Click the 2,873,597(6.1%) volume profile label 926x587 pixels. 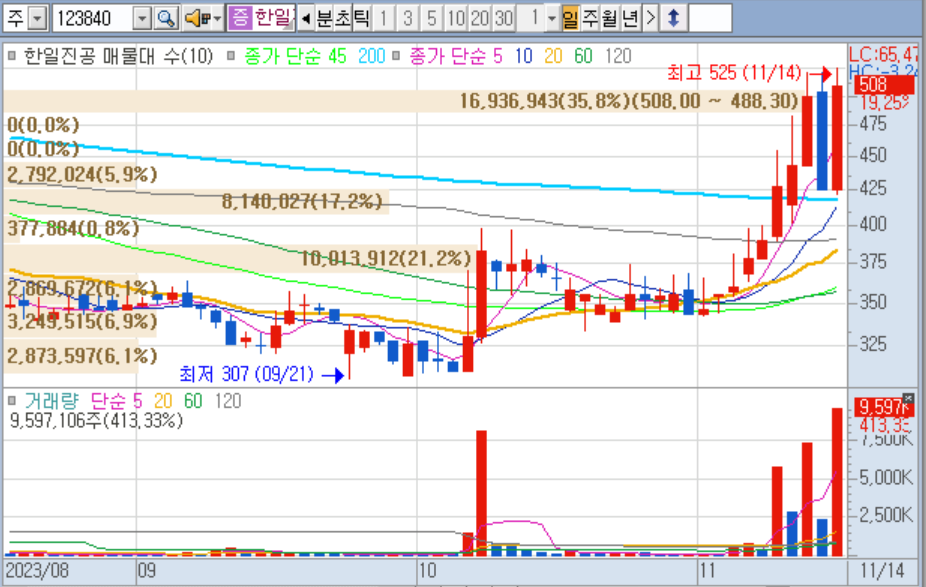[82, 356]
